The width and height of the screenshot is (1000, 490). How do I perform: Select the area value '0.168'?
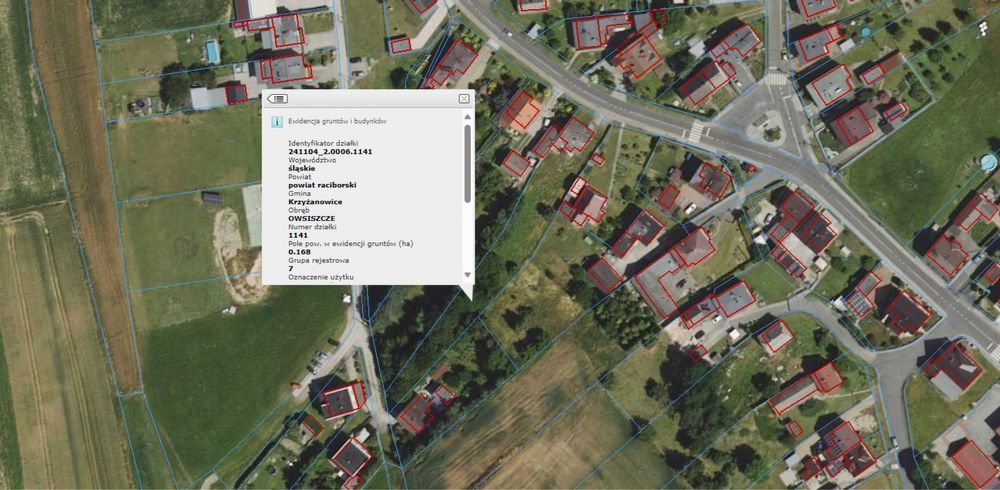pyautogui.click(x=299, y=252)
